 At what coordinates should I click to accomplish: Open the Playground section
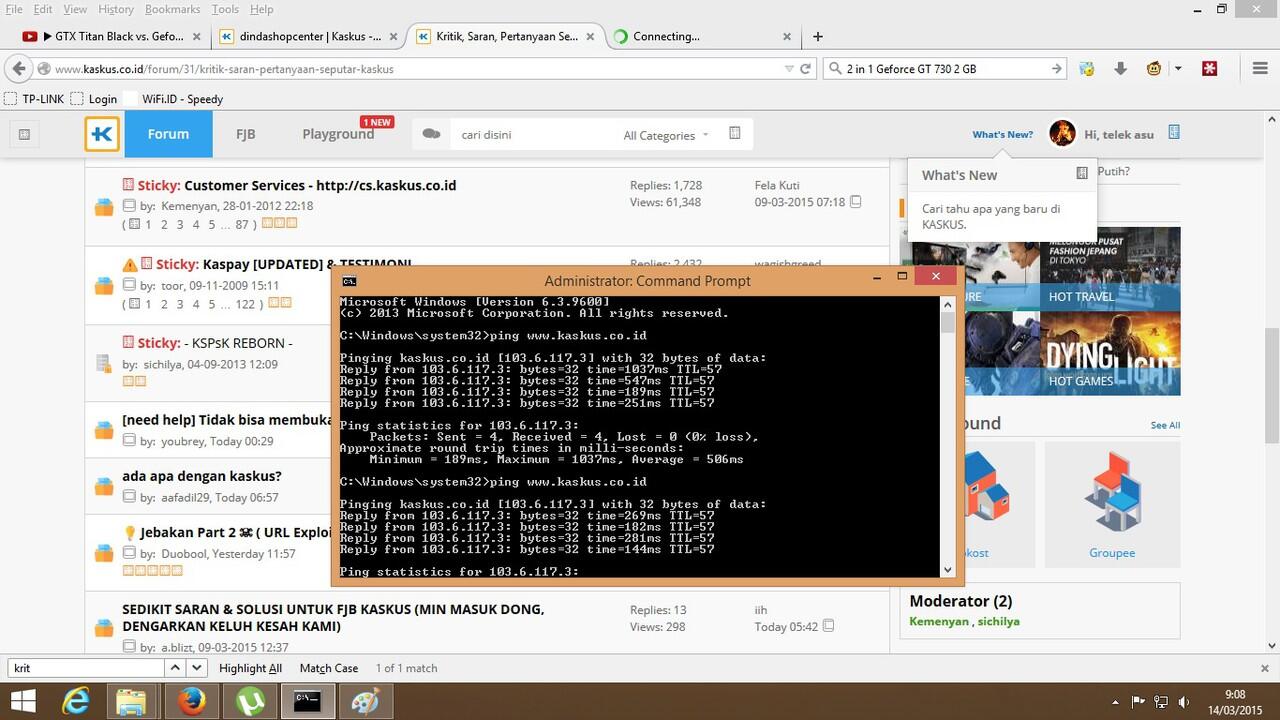coord(338,134)
